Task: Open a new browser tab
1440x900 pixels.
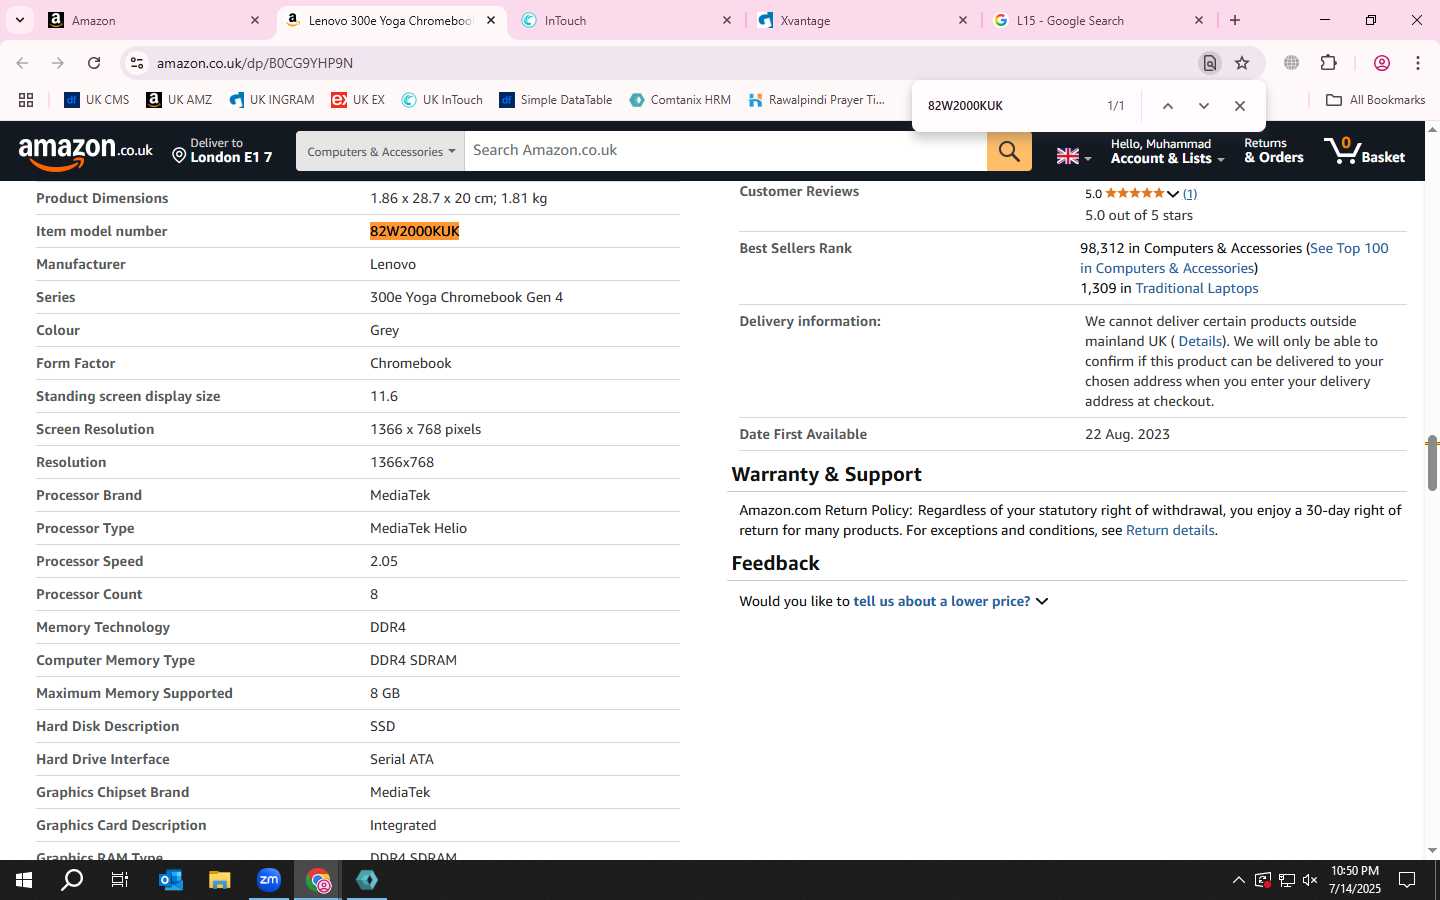Action: pos(1235,20)
